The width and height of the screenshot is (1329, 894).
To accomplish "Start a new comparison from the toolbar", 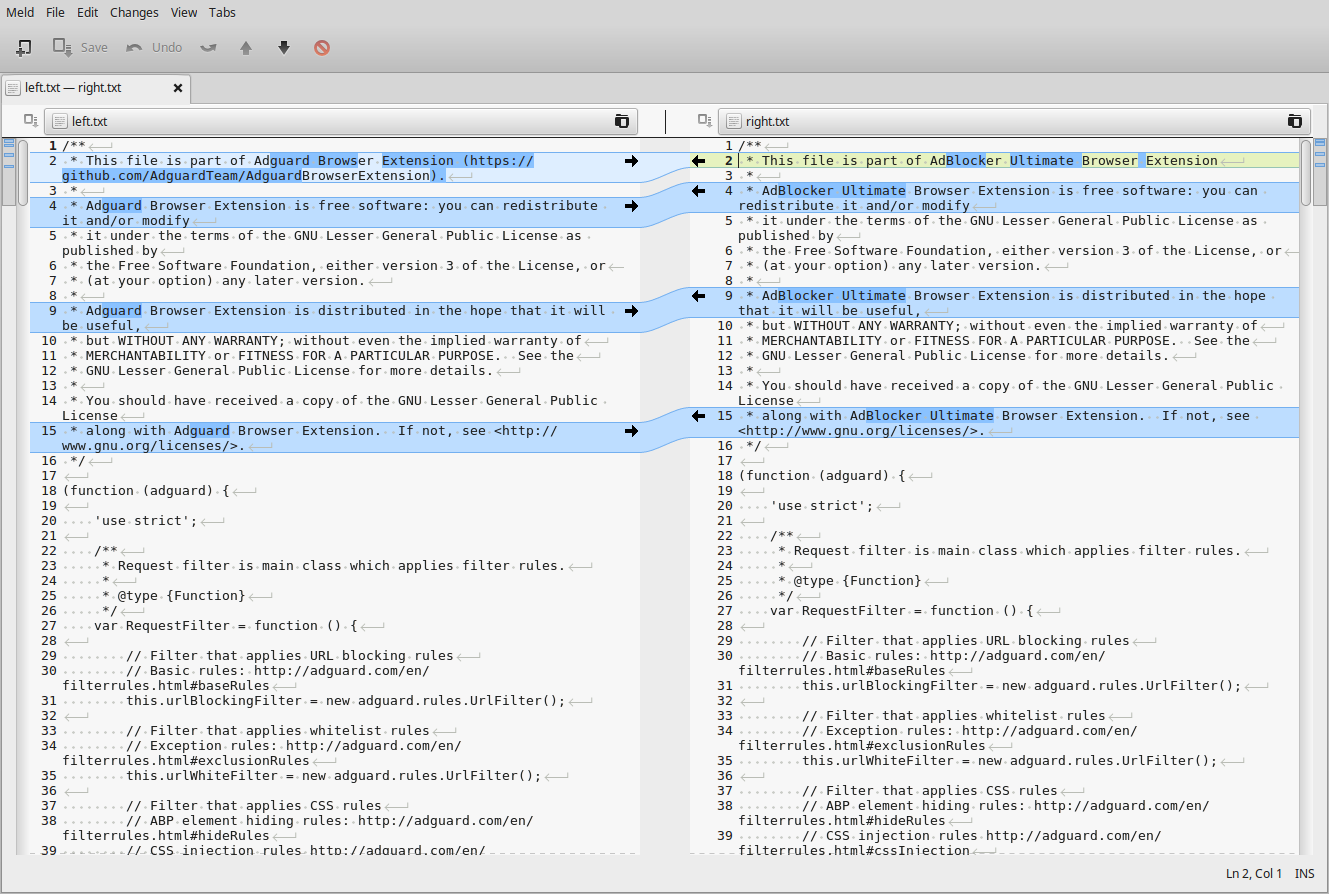I will 24,47.
